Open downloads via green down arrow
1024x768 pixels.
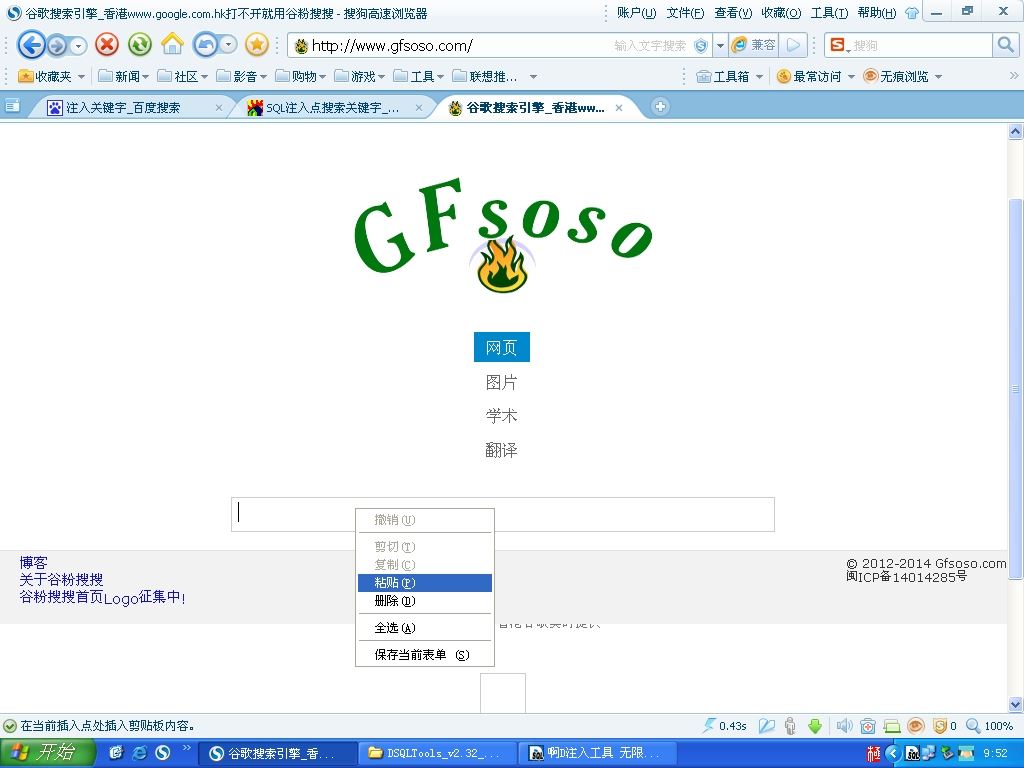pyautogui.click(x=815, y=726)
